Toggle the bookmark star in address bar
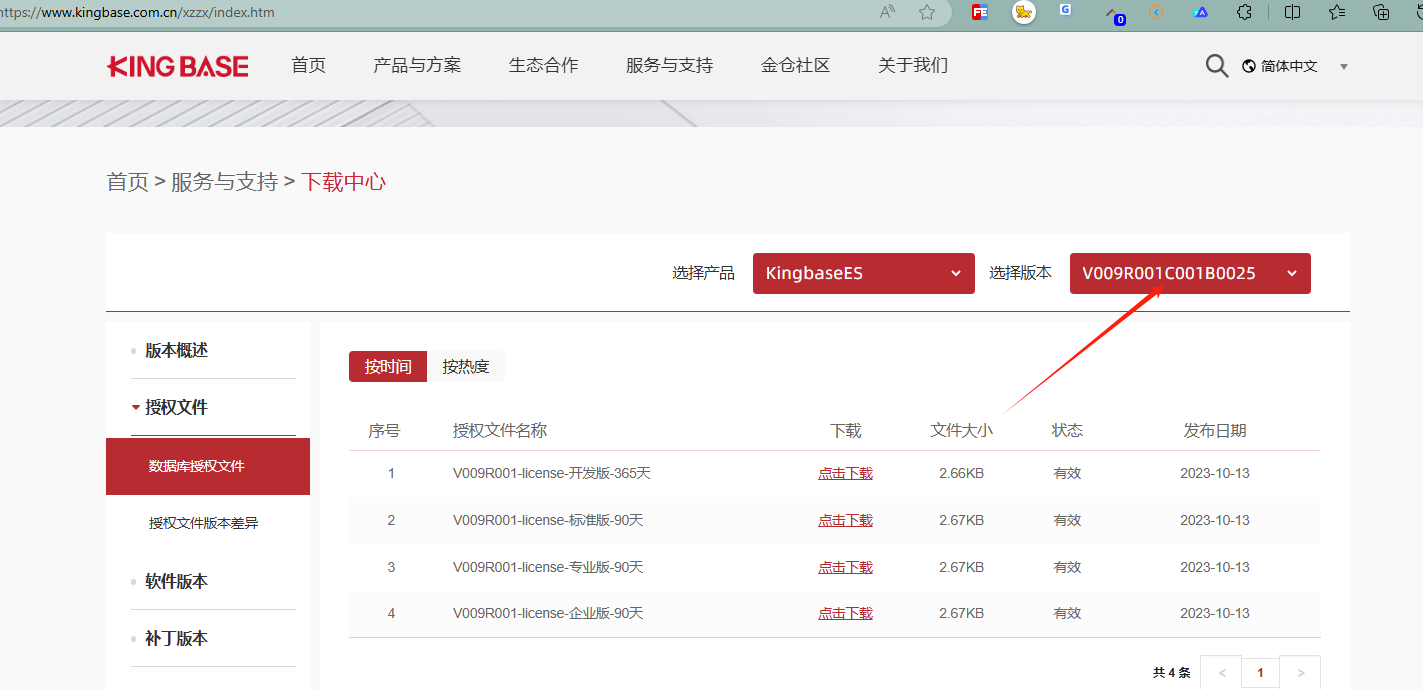Viewport: 1423px width, 689px height. point(926,13)
